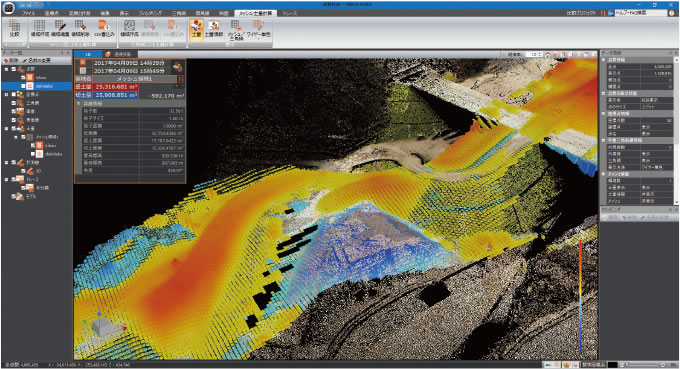The height and width of the screenshot is (369, 680).
Task: Click the colored blocks icon beside date rows
Action: click(177, 67)
